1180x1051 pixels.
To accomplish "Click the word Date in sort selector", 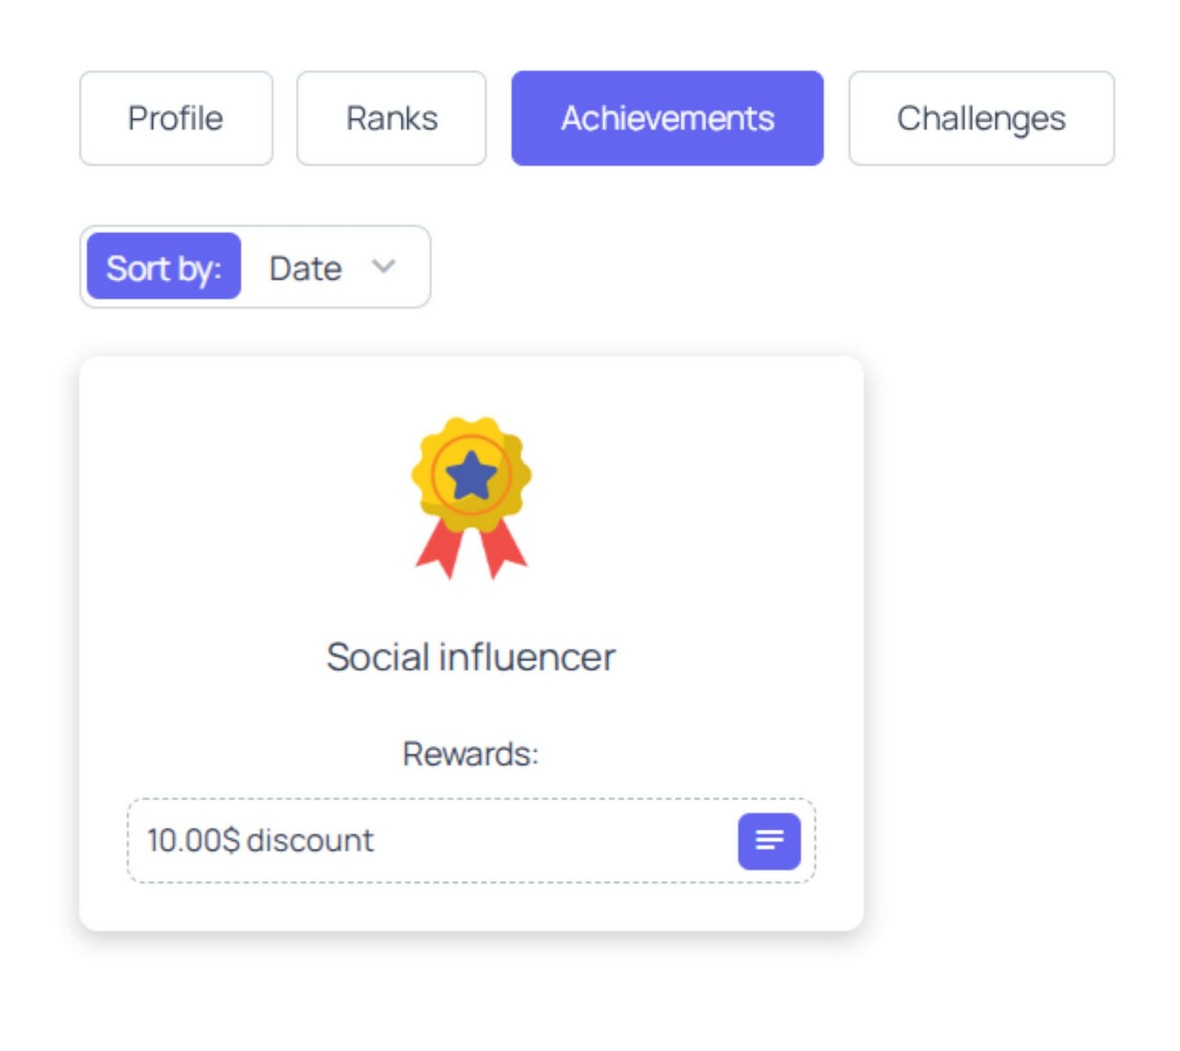I will (x=305, y=268).
